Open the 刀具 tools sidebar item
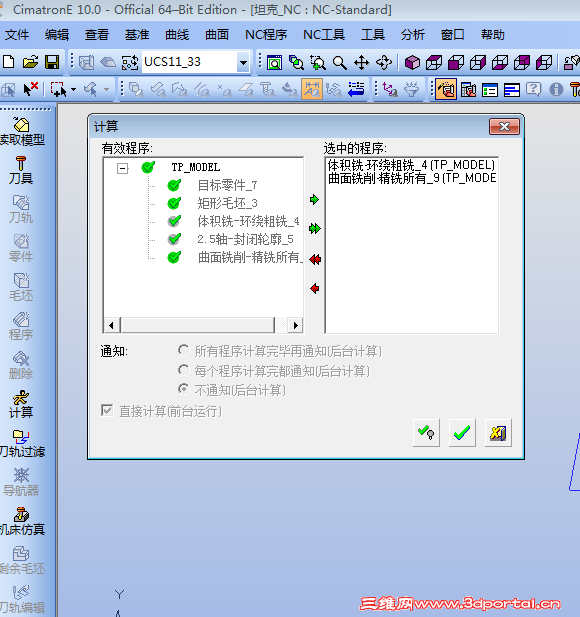This screenshot has width=580, height=617. point(21,170)
